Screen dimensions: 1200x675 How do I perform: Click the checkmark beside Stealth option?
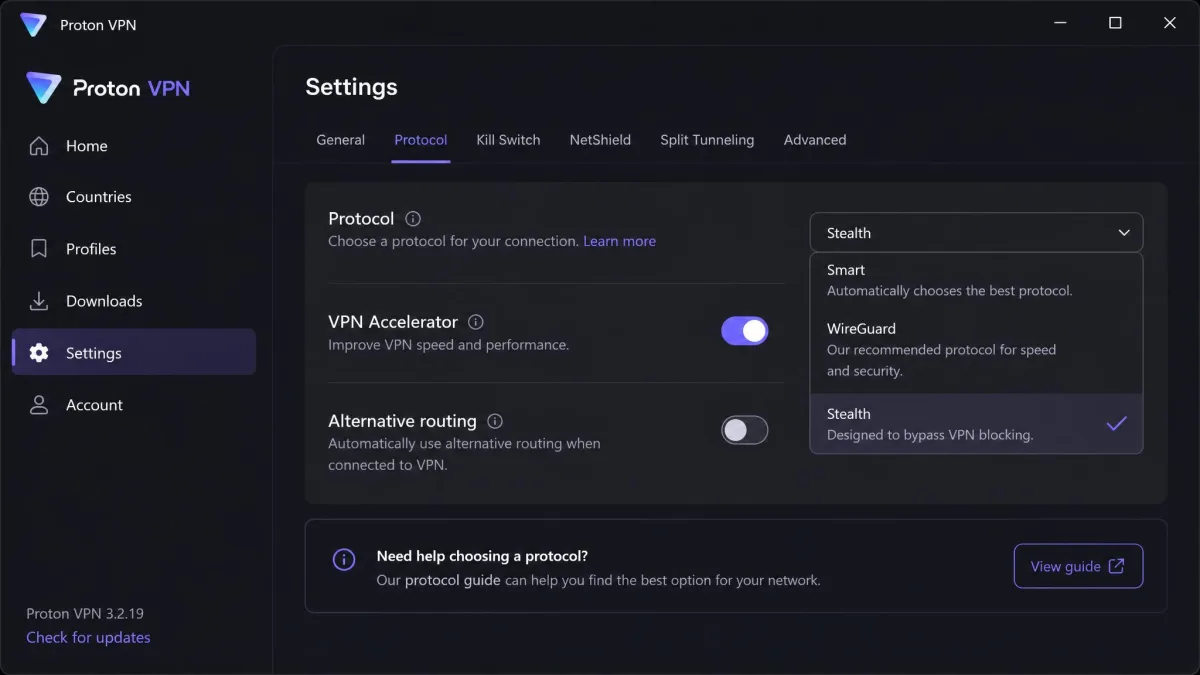click(x=1117, y=424)
